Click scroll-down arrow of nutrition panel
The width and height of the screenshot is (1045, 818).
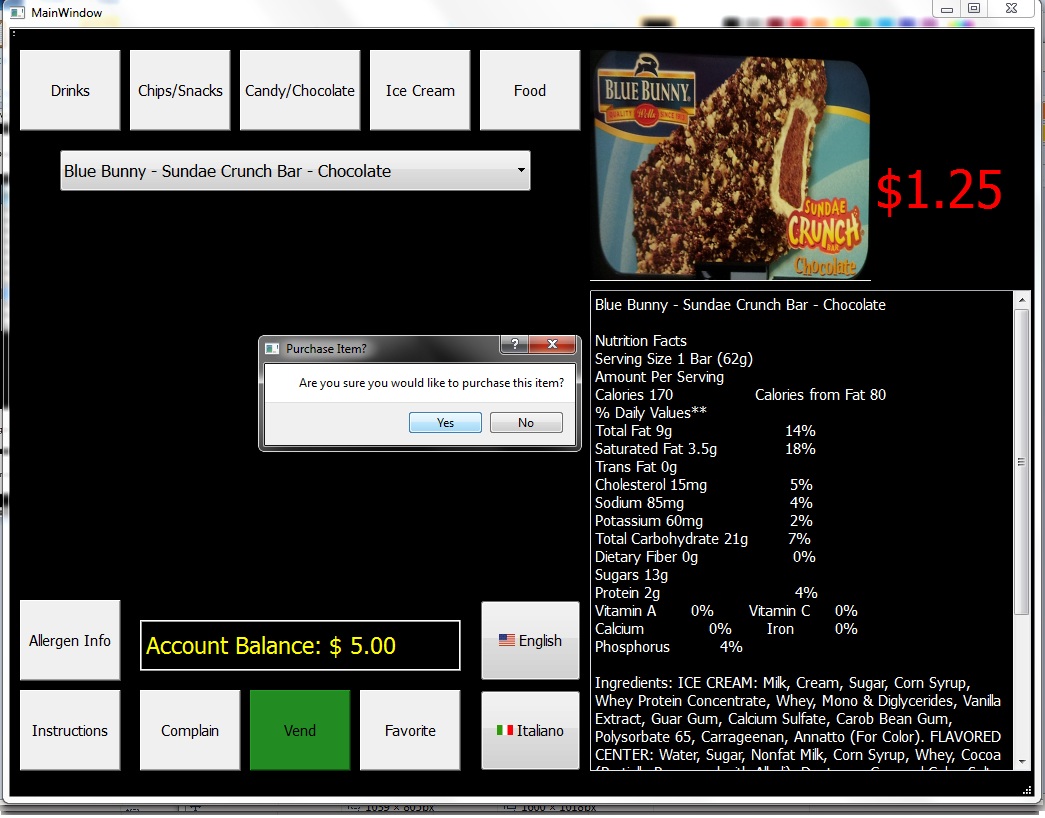coord(1022,761)
